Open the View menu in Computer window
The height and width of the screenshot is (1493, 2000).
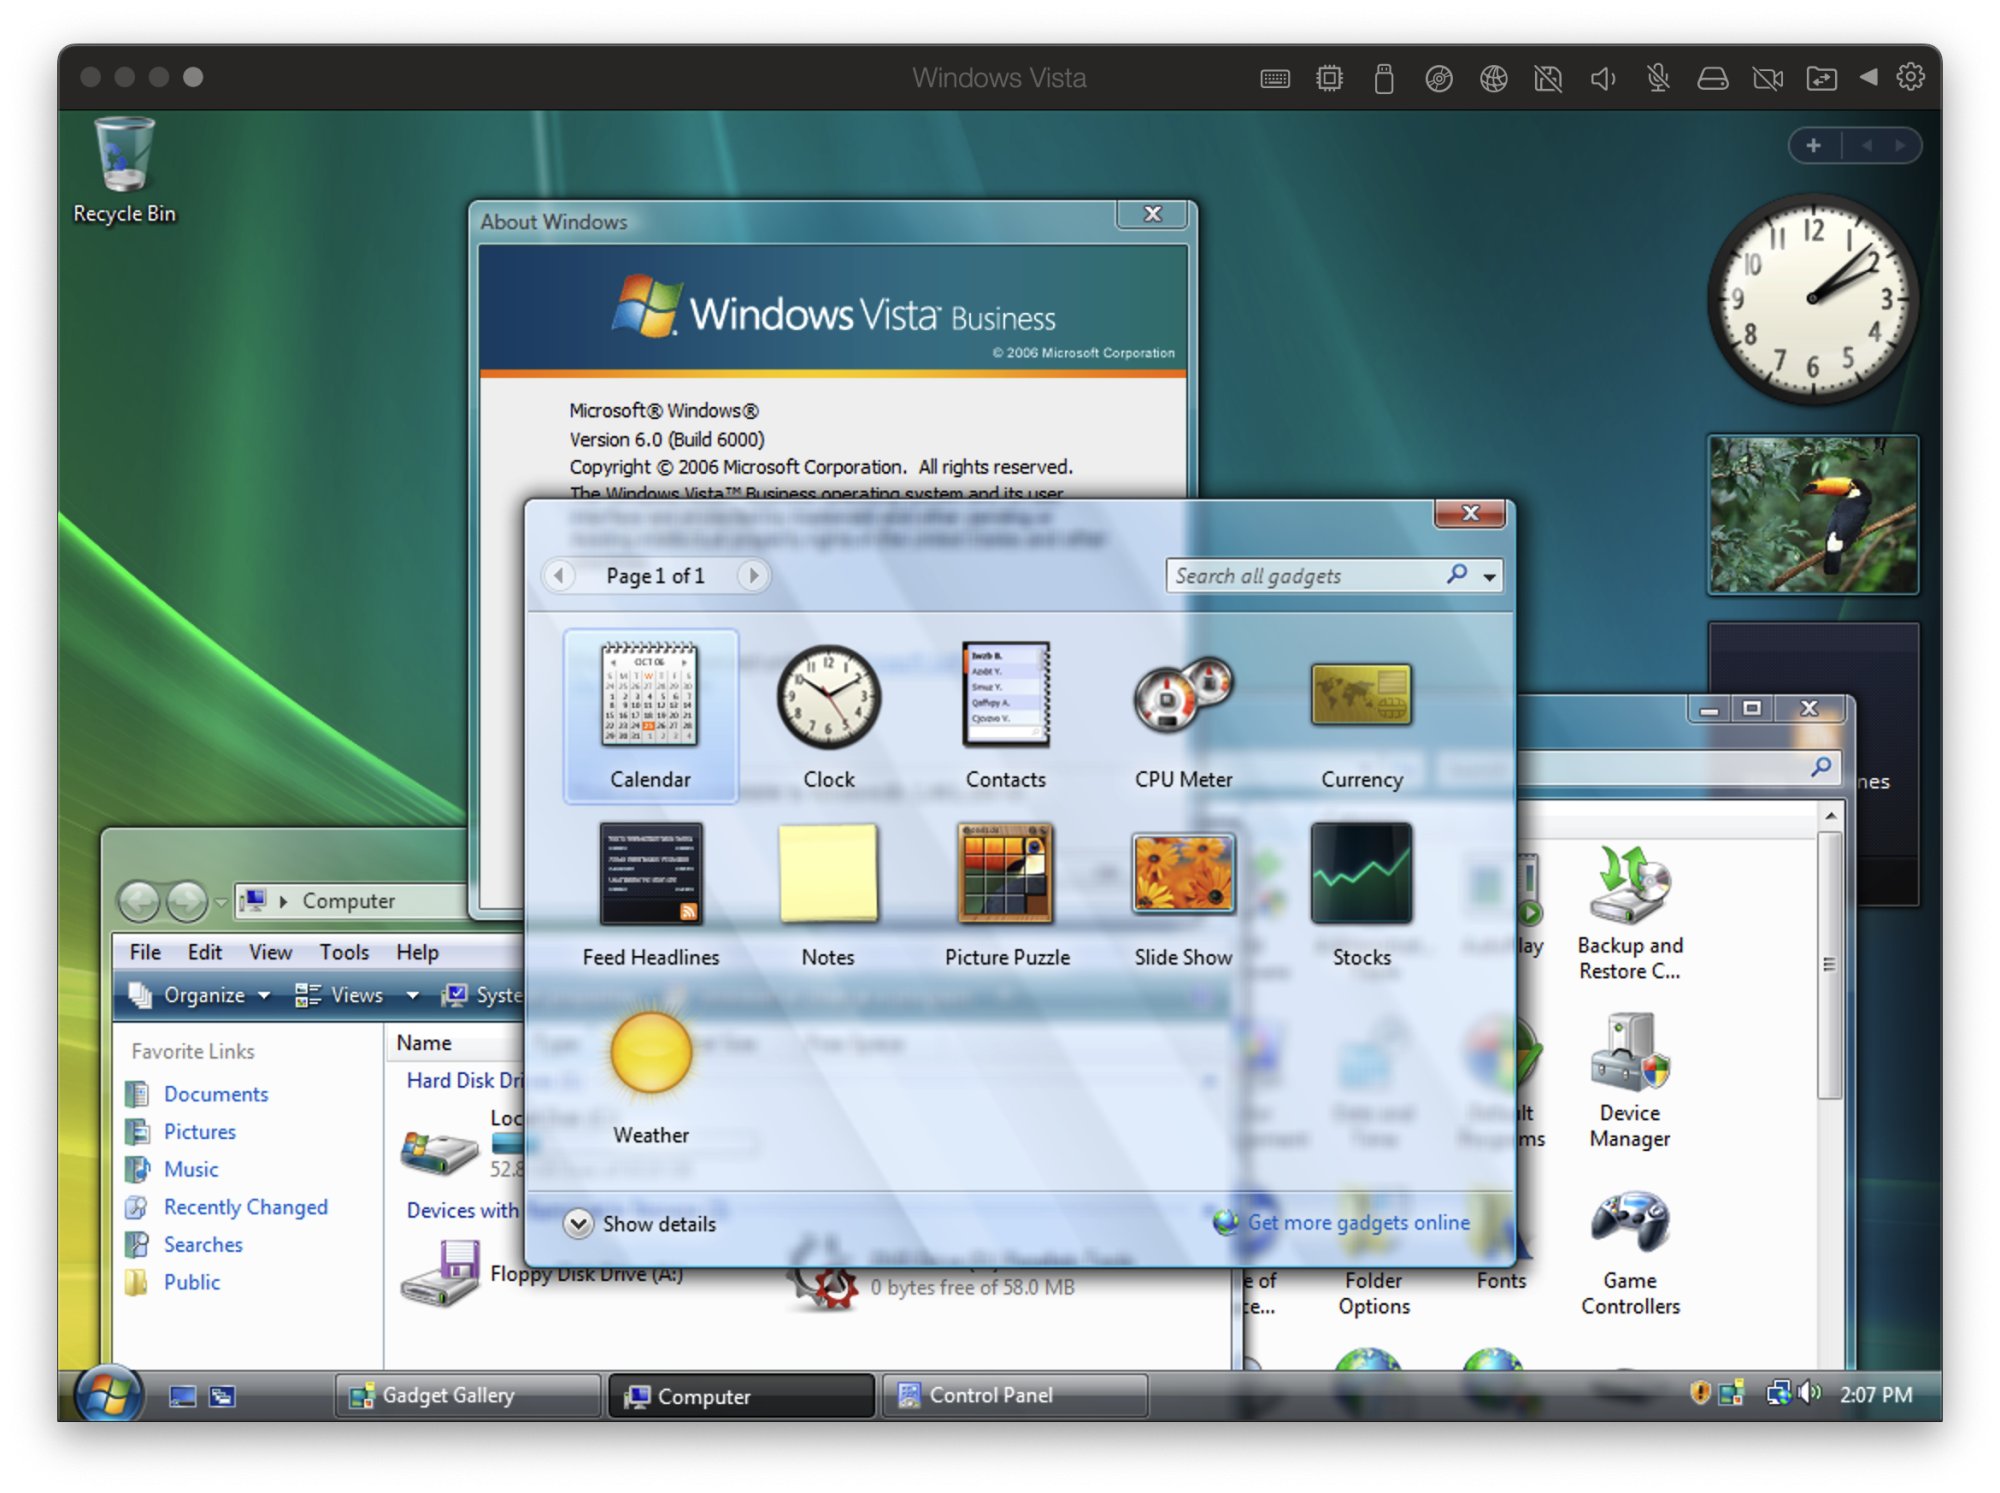coord(270,952)
